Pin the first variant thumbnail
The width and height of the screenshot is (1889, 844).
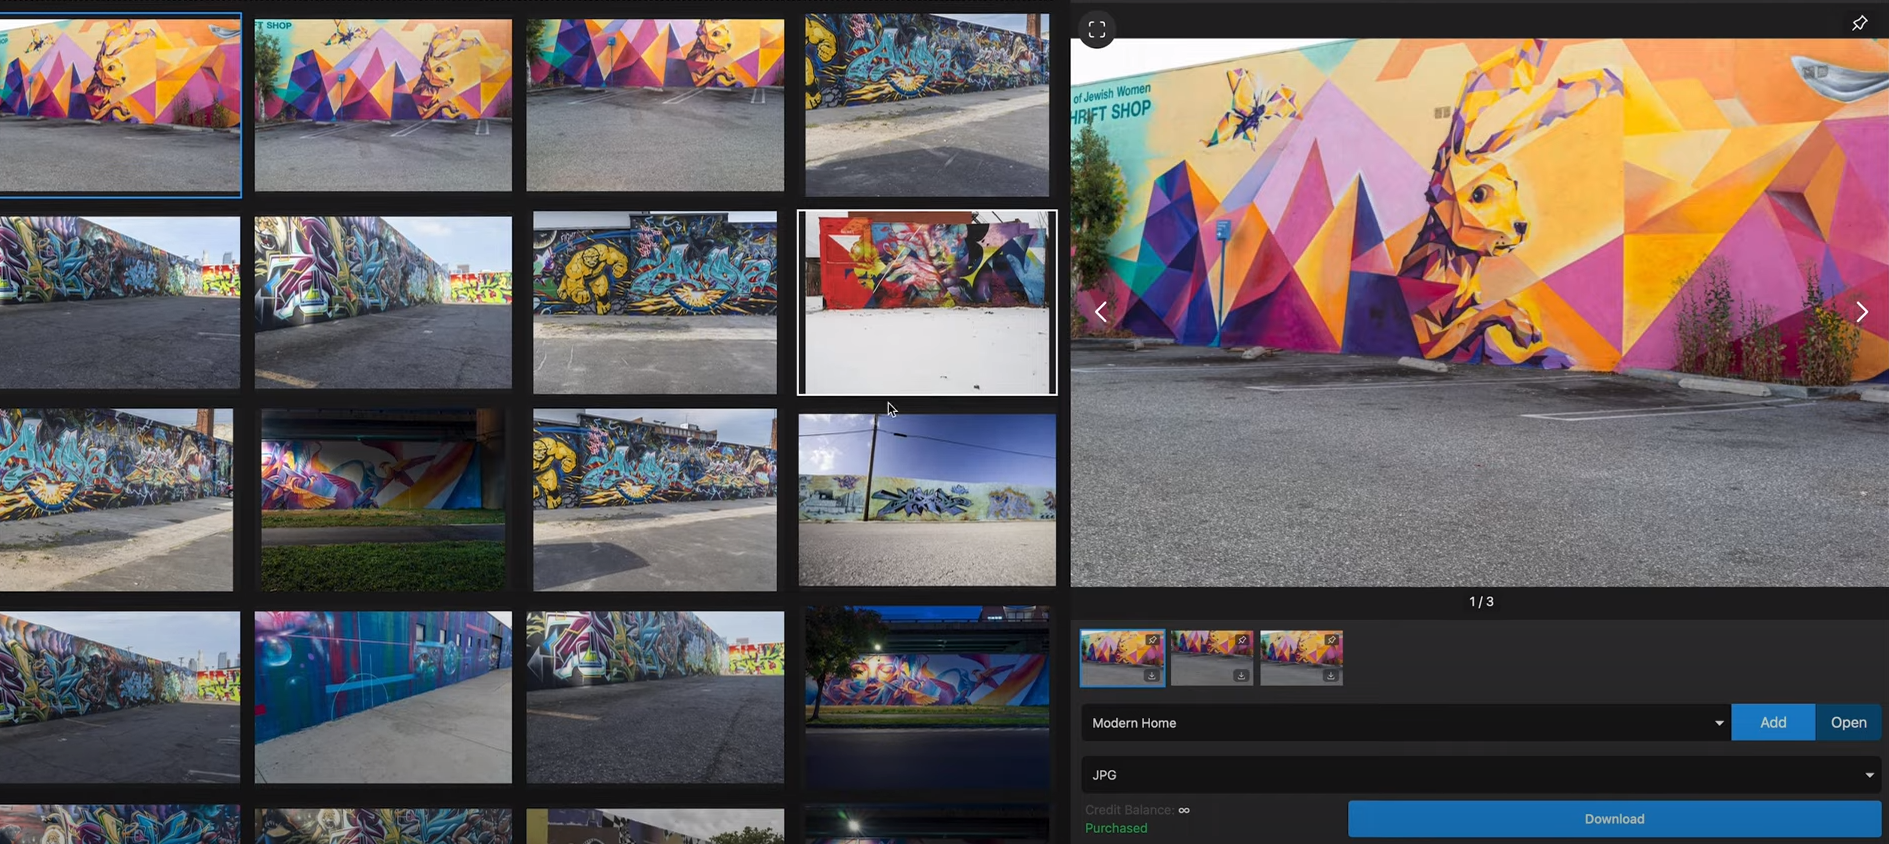pos(1152,640)
